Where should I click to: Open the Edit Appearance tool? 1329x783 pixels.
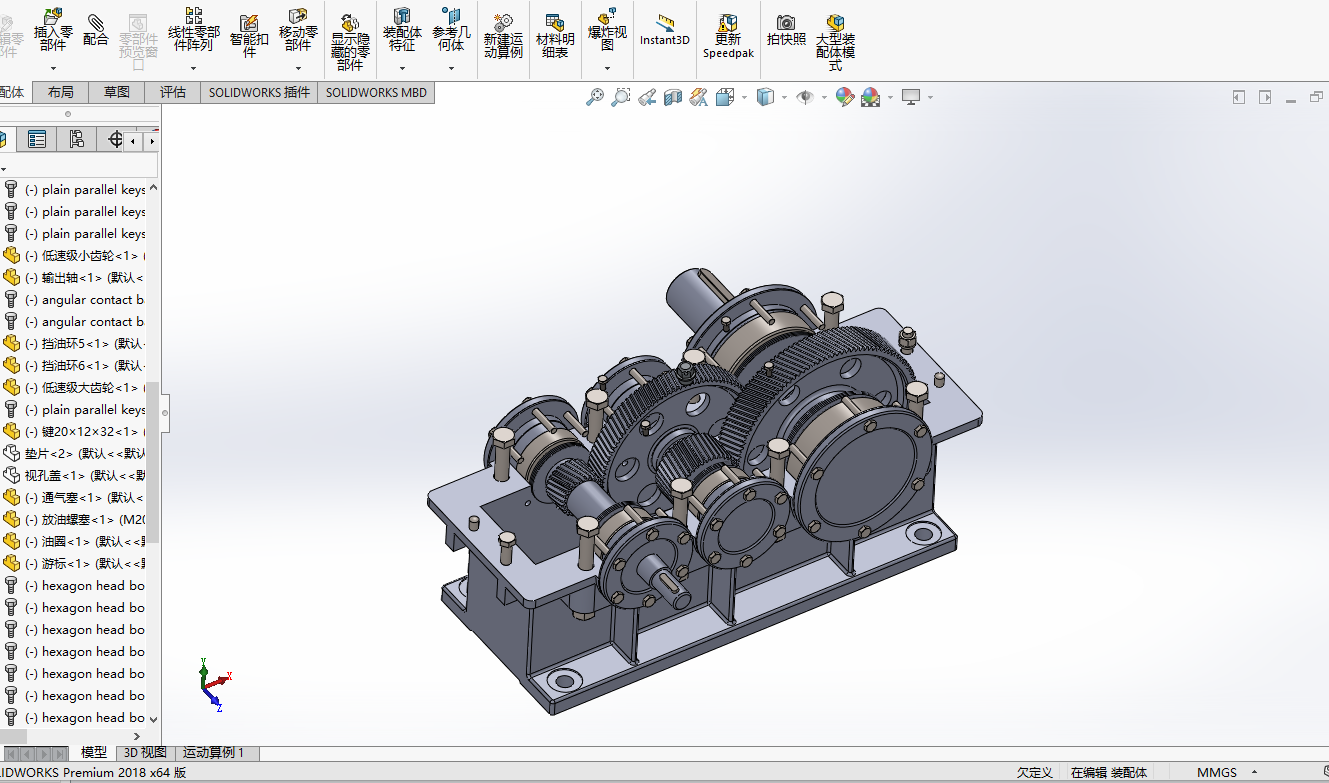click(x=845, y=97)
